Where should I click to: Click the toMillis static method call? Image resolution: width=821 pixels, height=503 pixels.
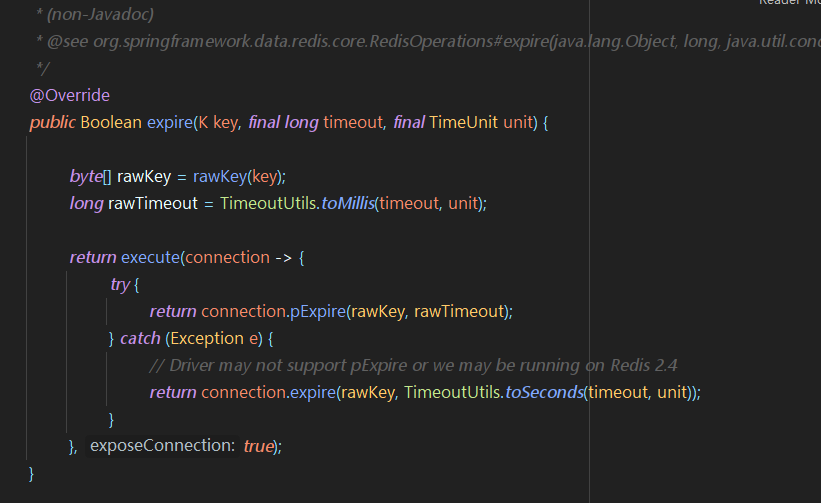(x=348, y=203)
